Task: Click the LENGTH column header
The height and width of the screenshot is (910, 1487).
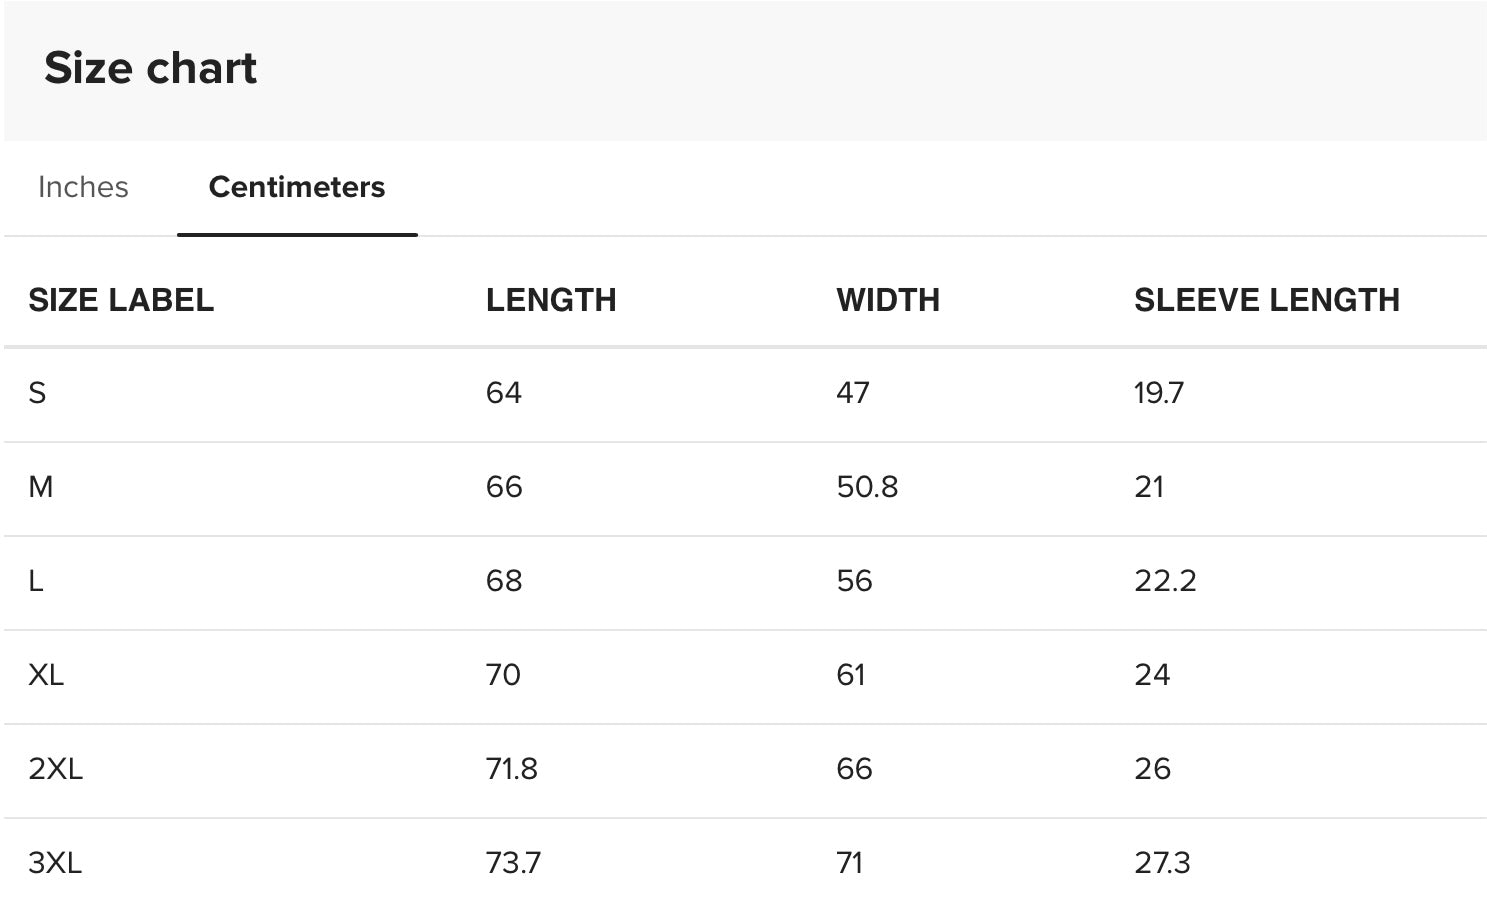Action: [551, 300]
